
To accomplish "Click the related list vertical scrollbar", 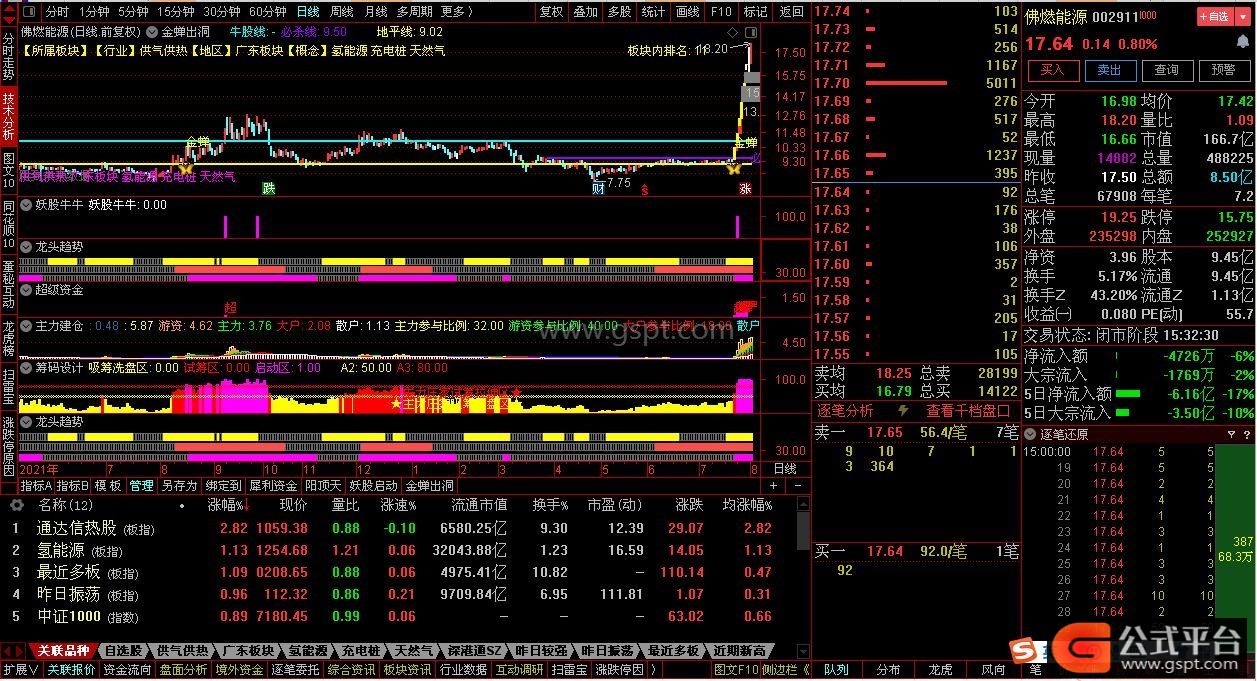I will click(x=803, y=532).
